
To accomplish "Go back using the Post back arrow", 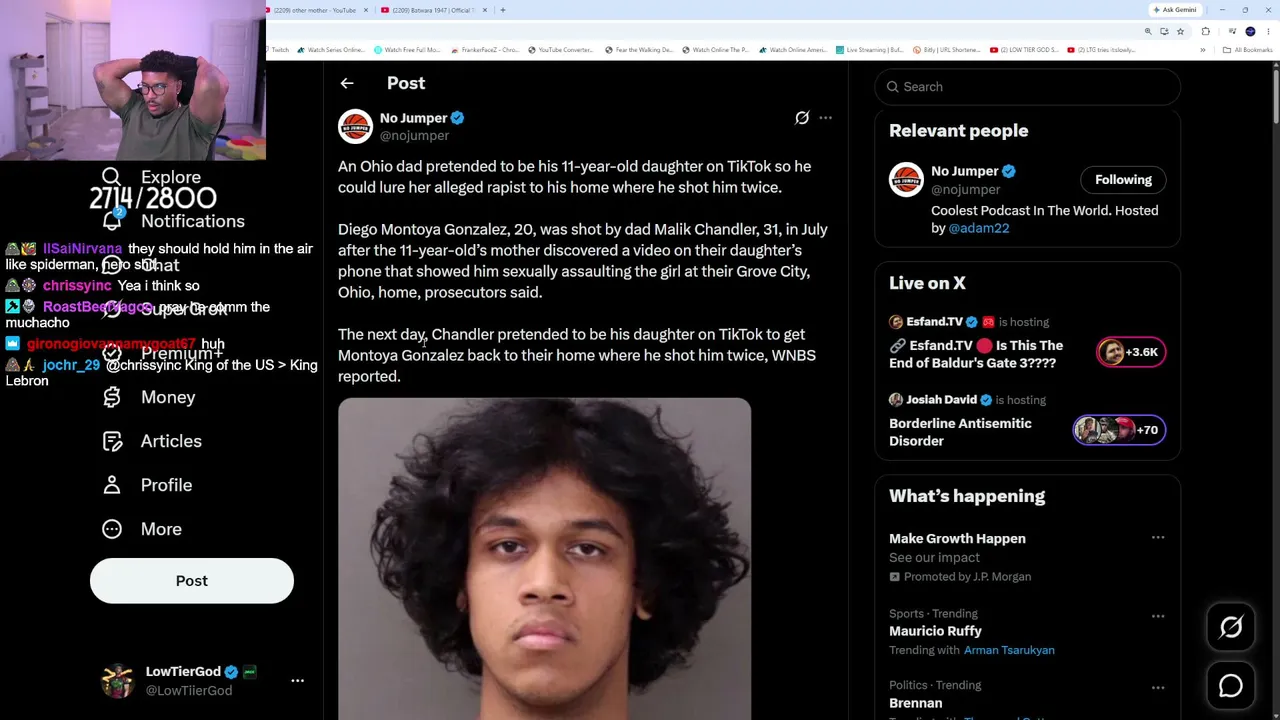I will pyautogui.click(x=347, y=83).
